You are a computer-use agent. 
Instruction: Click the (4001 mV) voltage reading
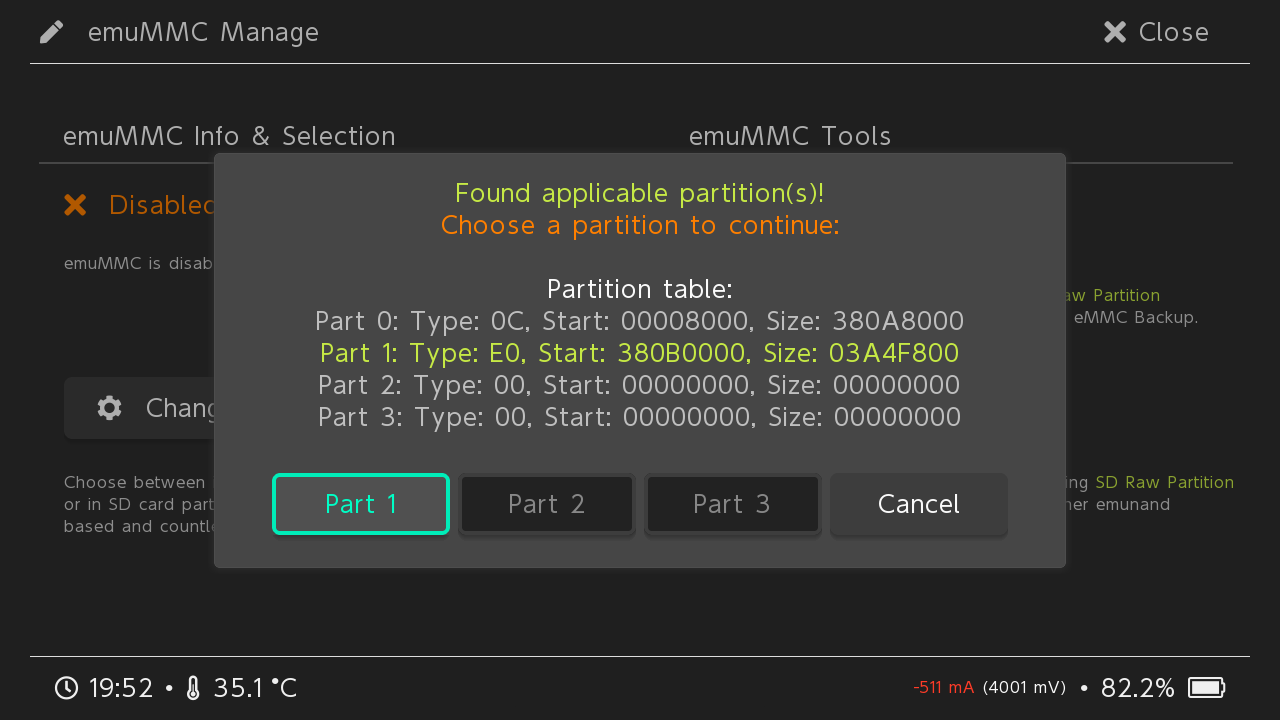click(x=1024, y=688)
